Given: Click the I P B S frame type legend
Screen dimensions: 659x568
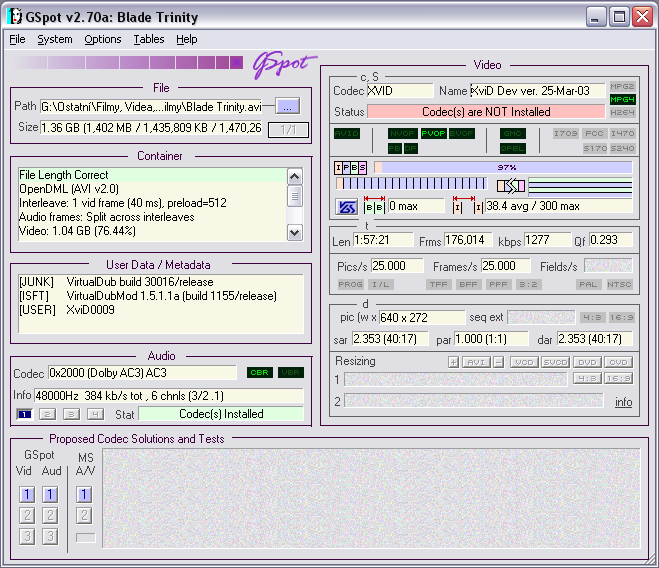Looking at the screenshot, I should tap(350, 167).
